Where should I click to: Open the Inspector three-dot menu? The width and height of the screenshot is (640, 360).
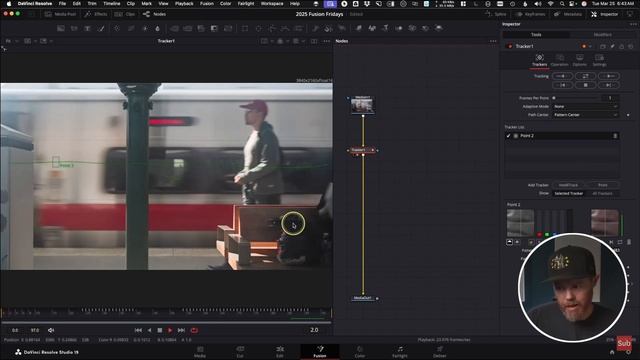coord(633,24)
